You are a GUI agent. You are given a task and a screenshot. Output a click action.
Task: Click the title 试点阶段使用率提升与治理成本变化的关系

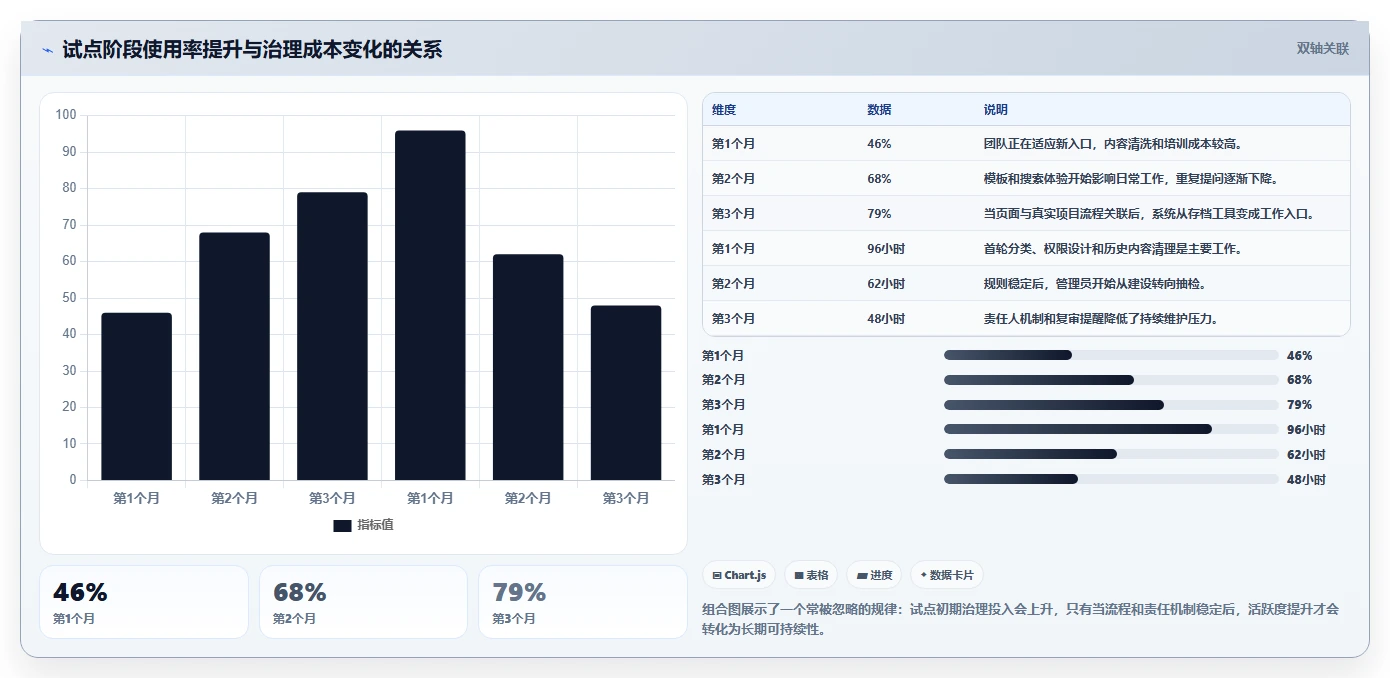(x=252, y=49)
